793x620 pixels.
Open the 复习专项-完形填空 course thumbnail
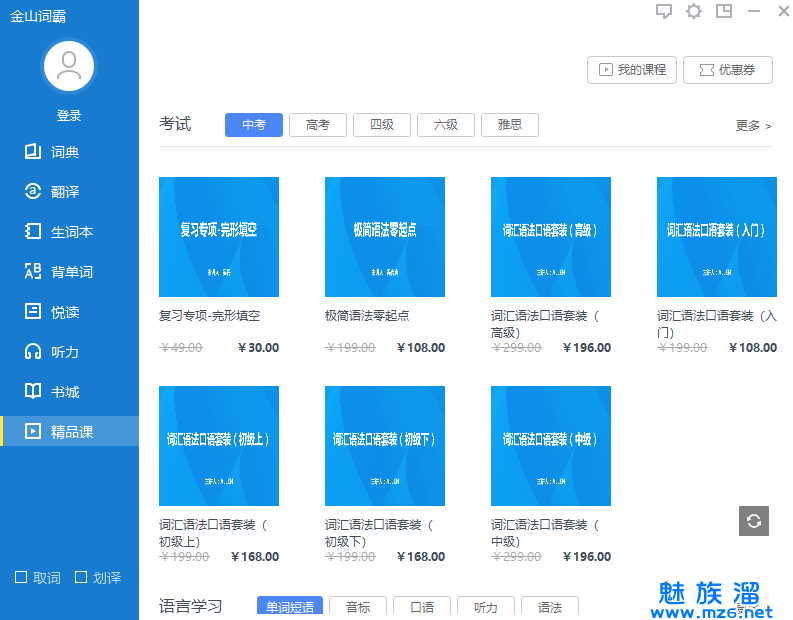coord(219,237)
